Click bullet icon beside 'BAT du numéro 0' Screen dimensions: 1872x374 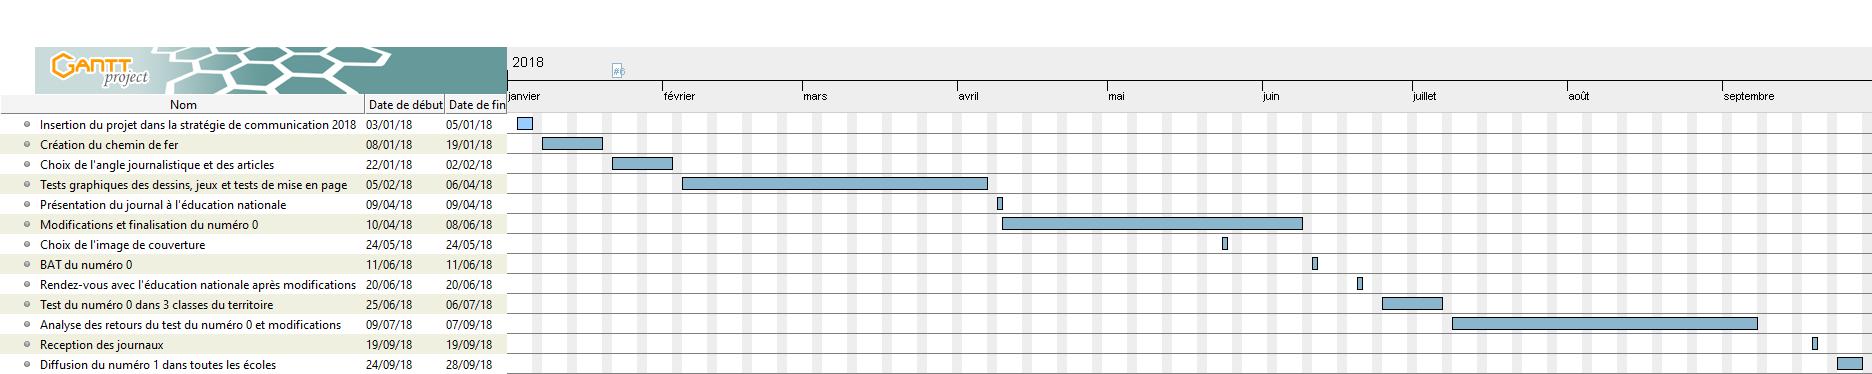[27, 265]
